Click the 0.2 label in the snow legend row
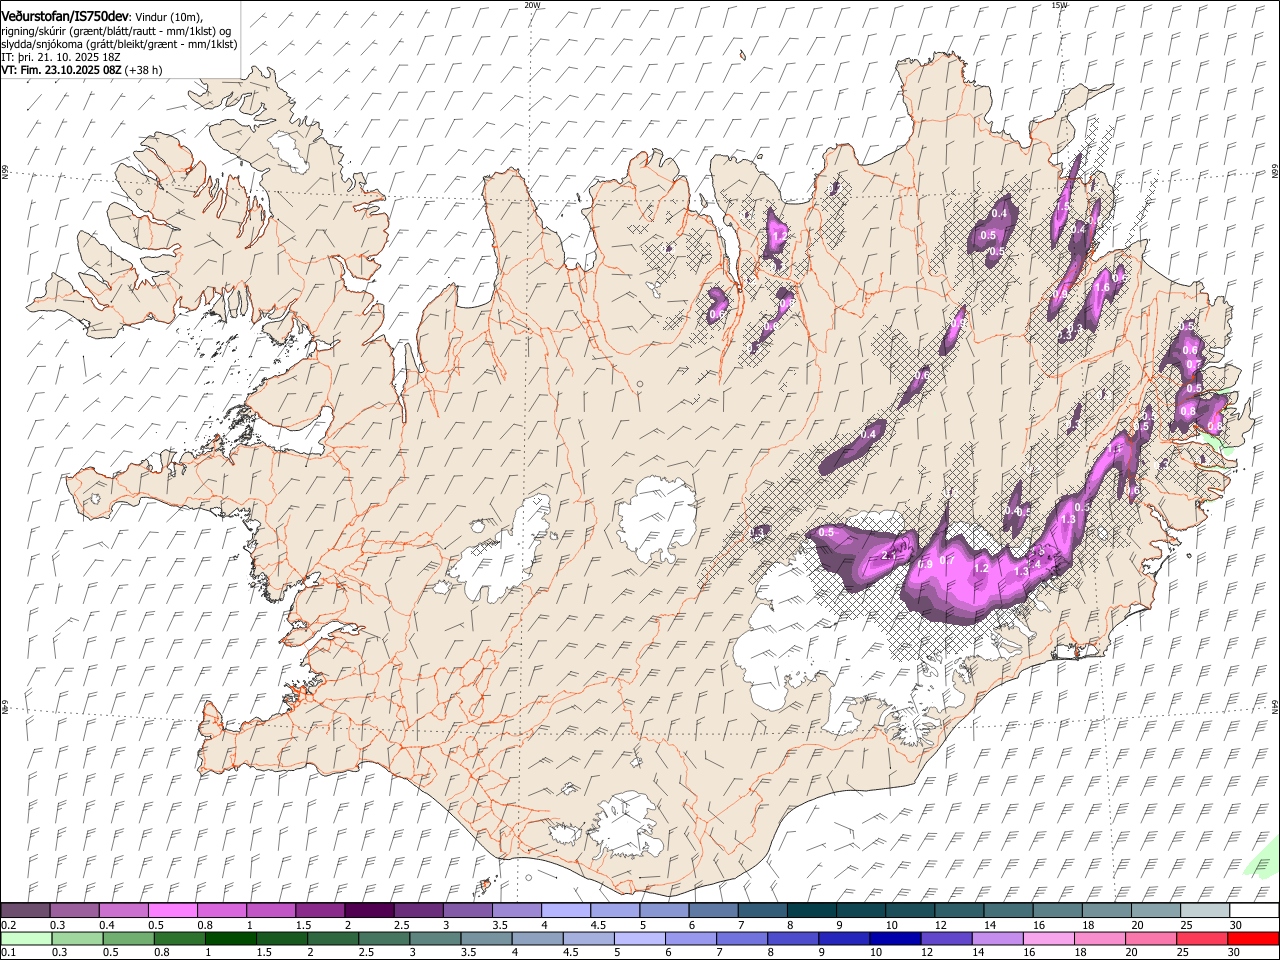This screenshot has height=960, width=1280. pos(8,925)
